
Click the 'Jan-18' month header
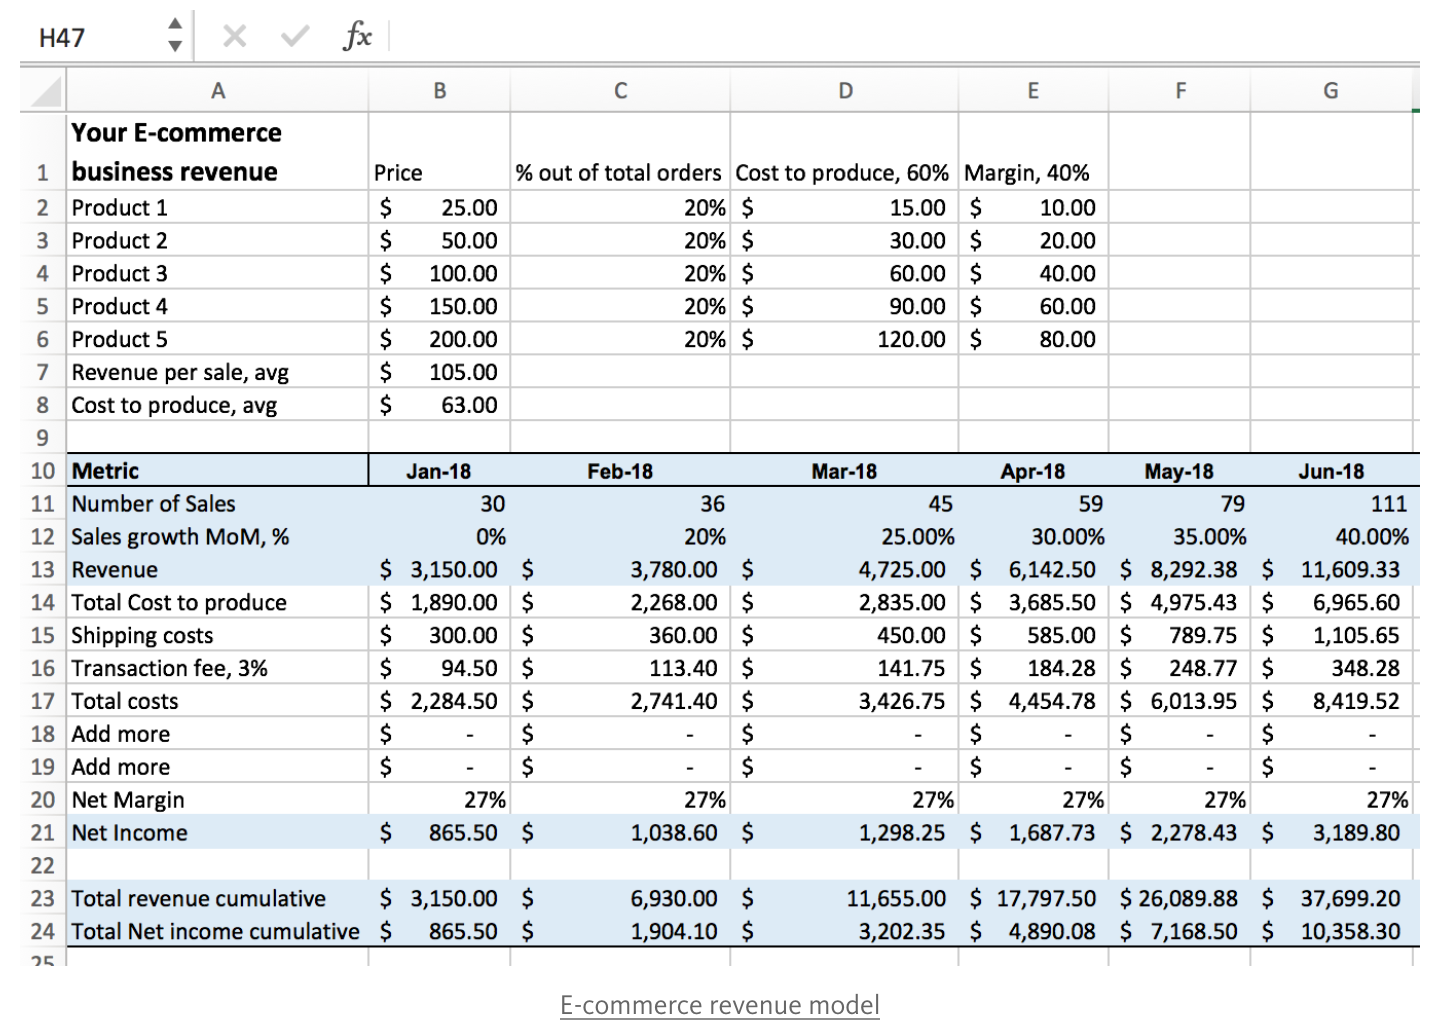point(439,471)
